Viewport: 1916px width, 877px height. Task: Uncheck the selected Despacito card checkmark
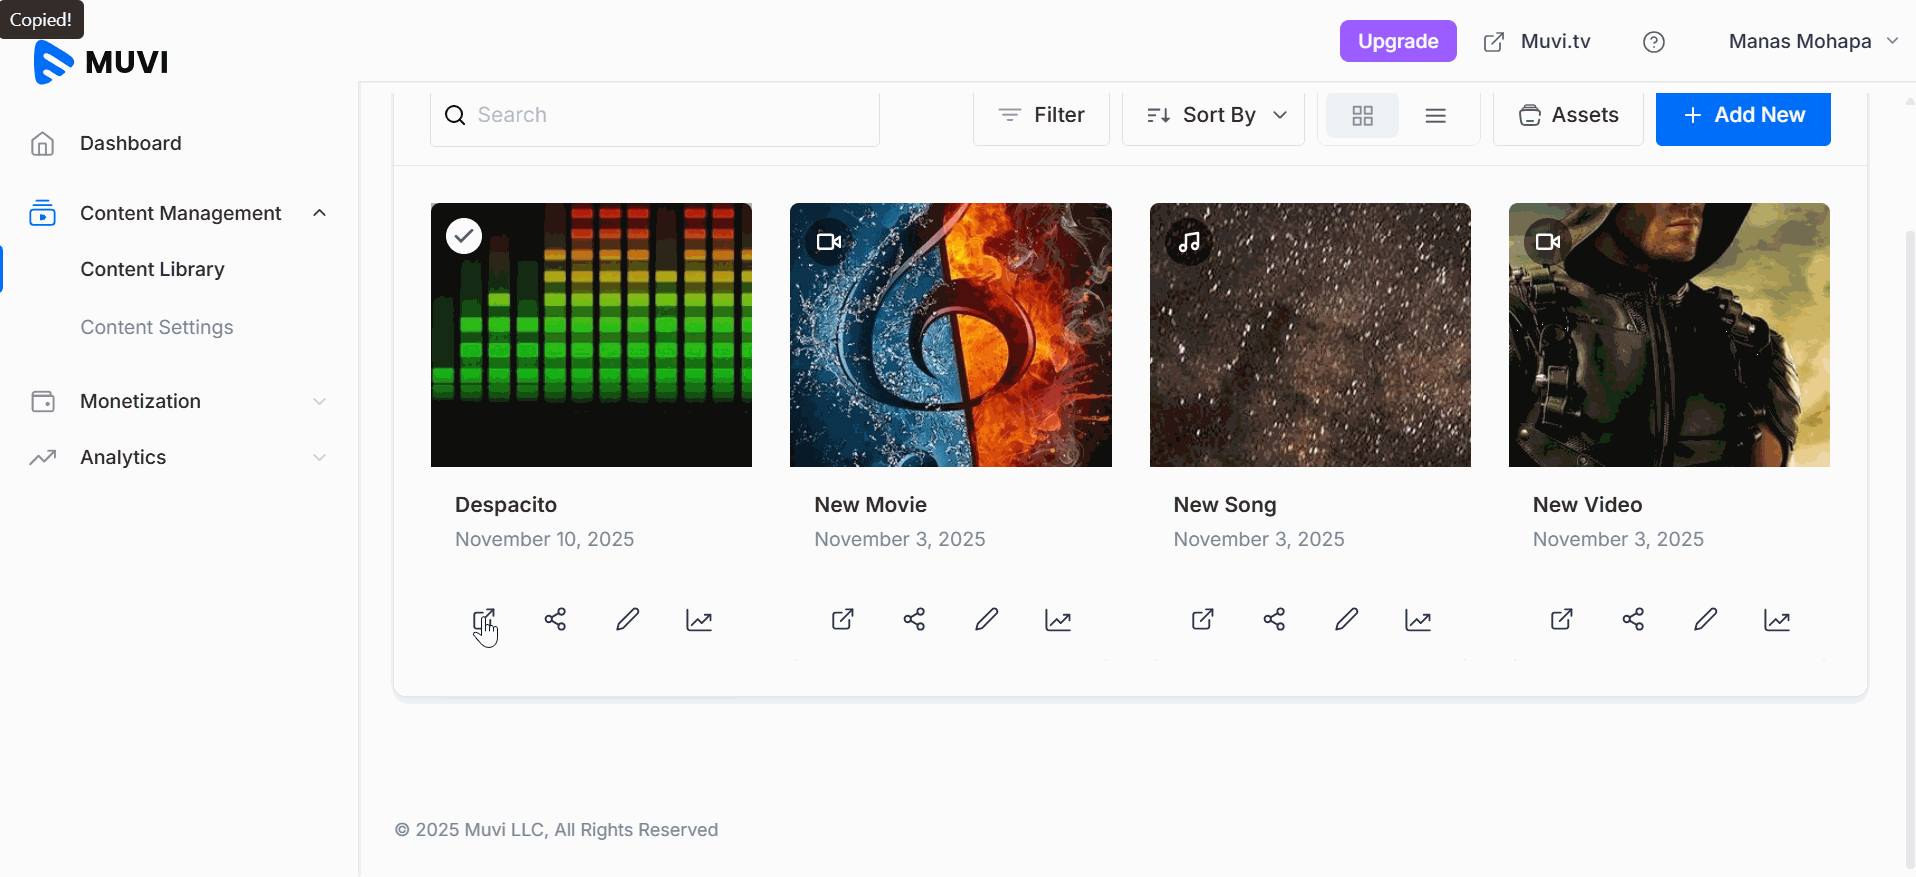[464, 236]
